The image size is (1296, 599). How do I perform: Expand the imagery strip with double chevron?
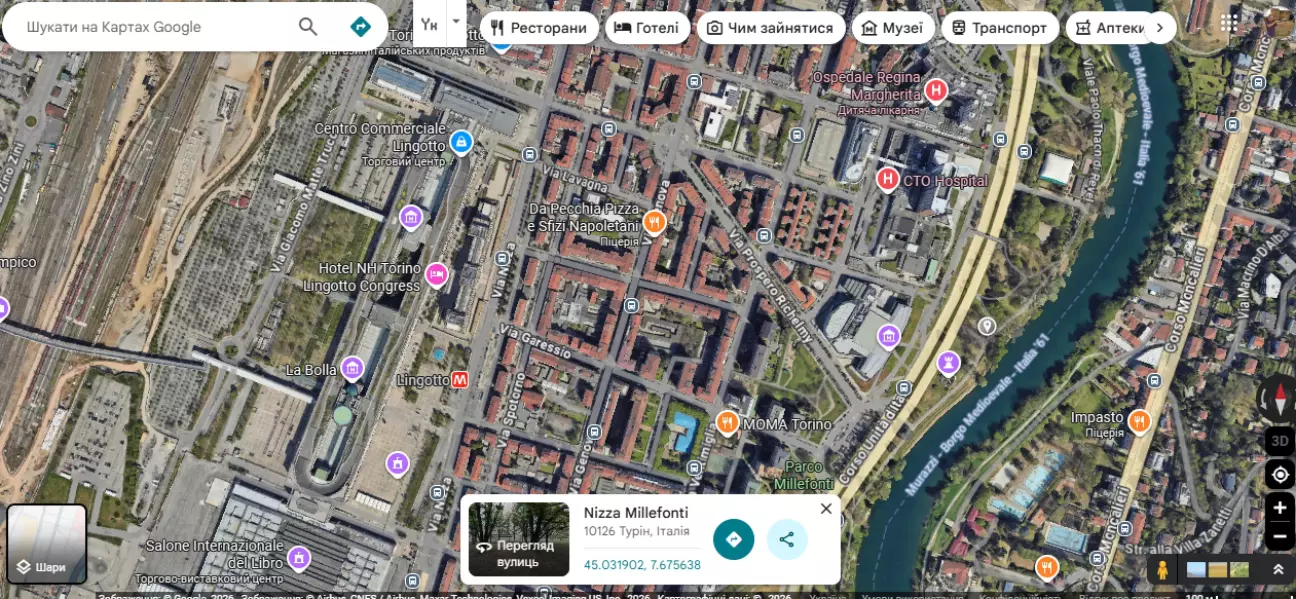pyautogui.click(x=1278, y=569)
